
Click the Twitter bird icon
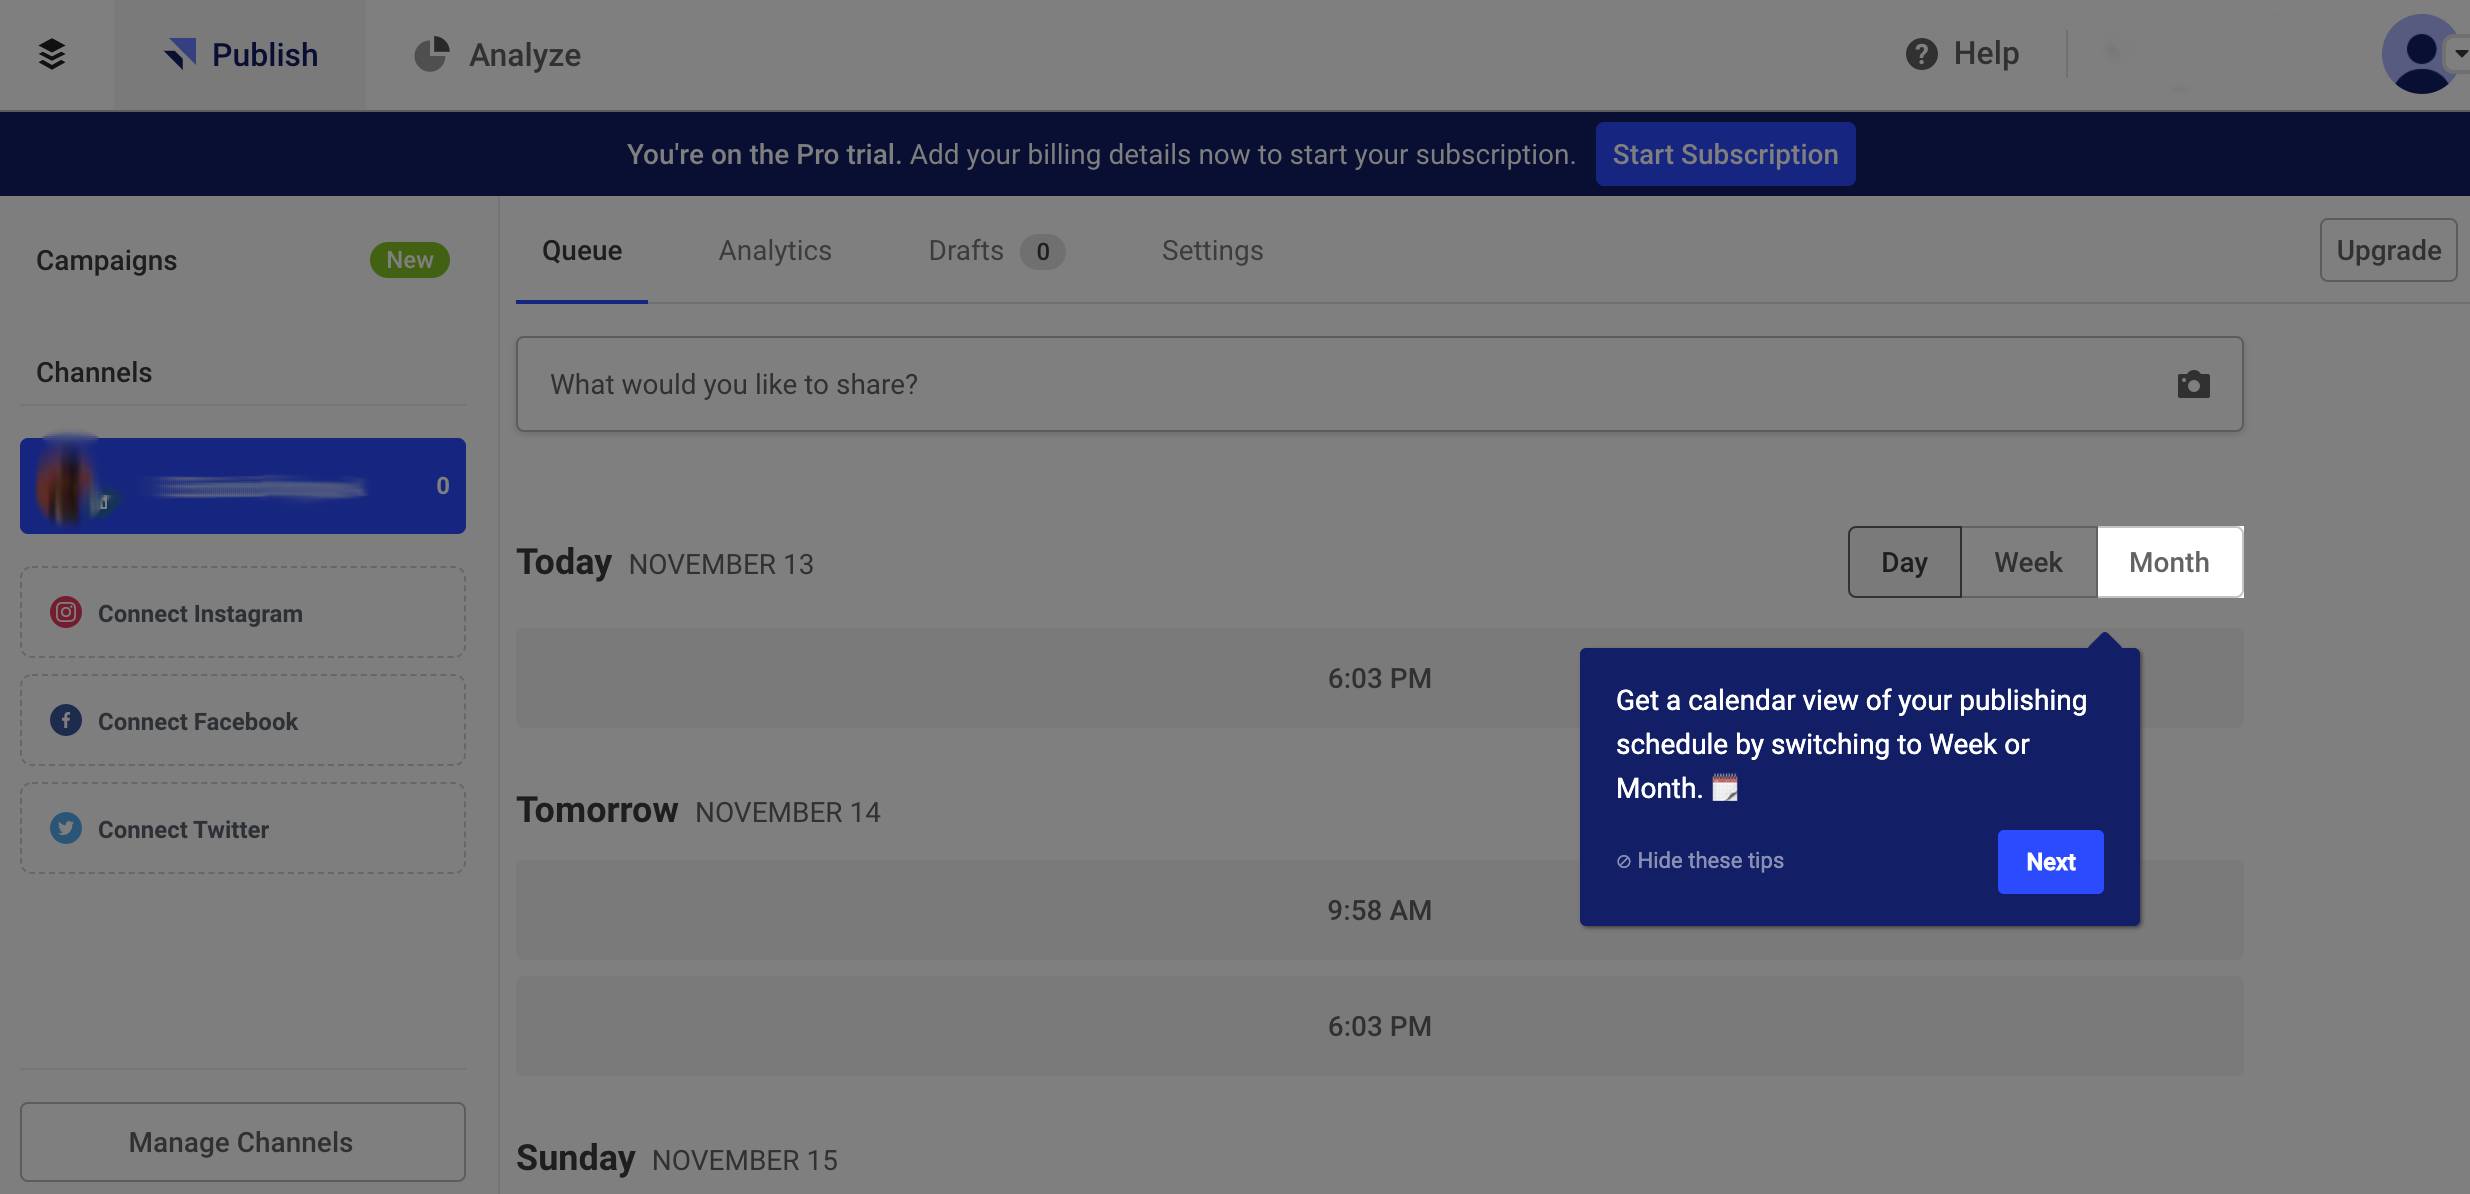tap(66, 828)
